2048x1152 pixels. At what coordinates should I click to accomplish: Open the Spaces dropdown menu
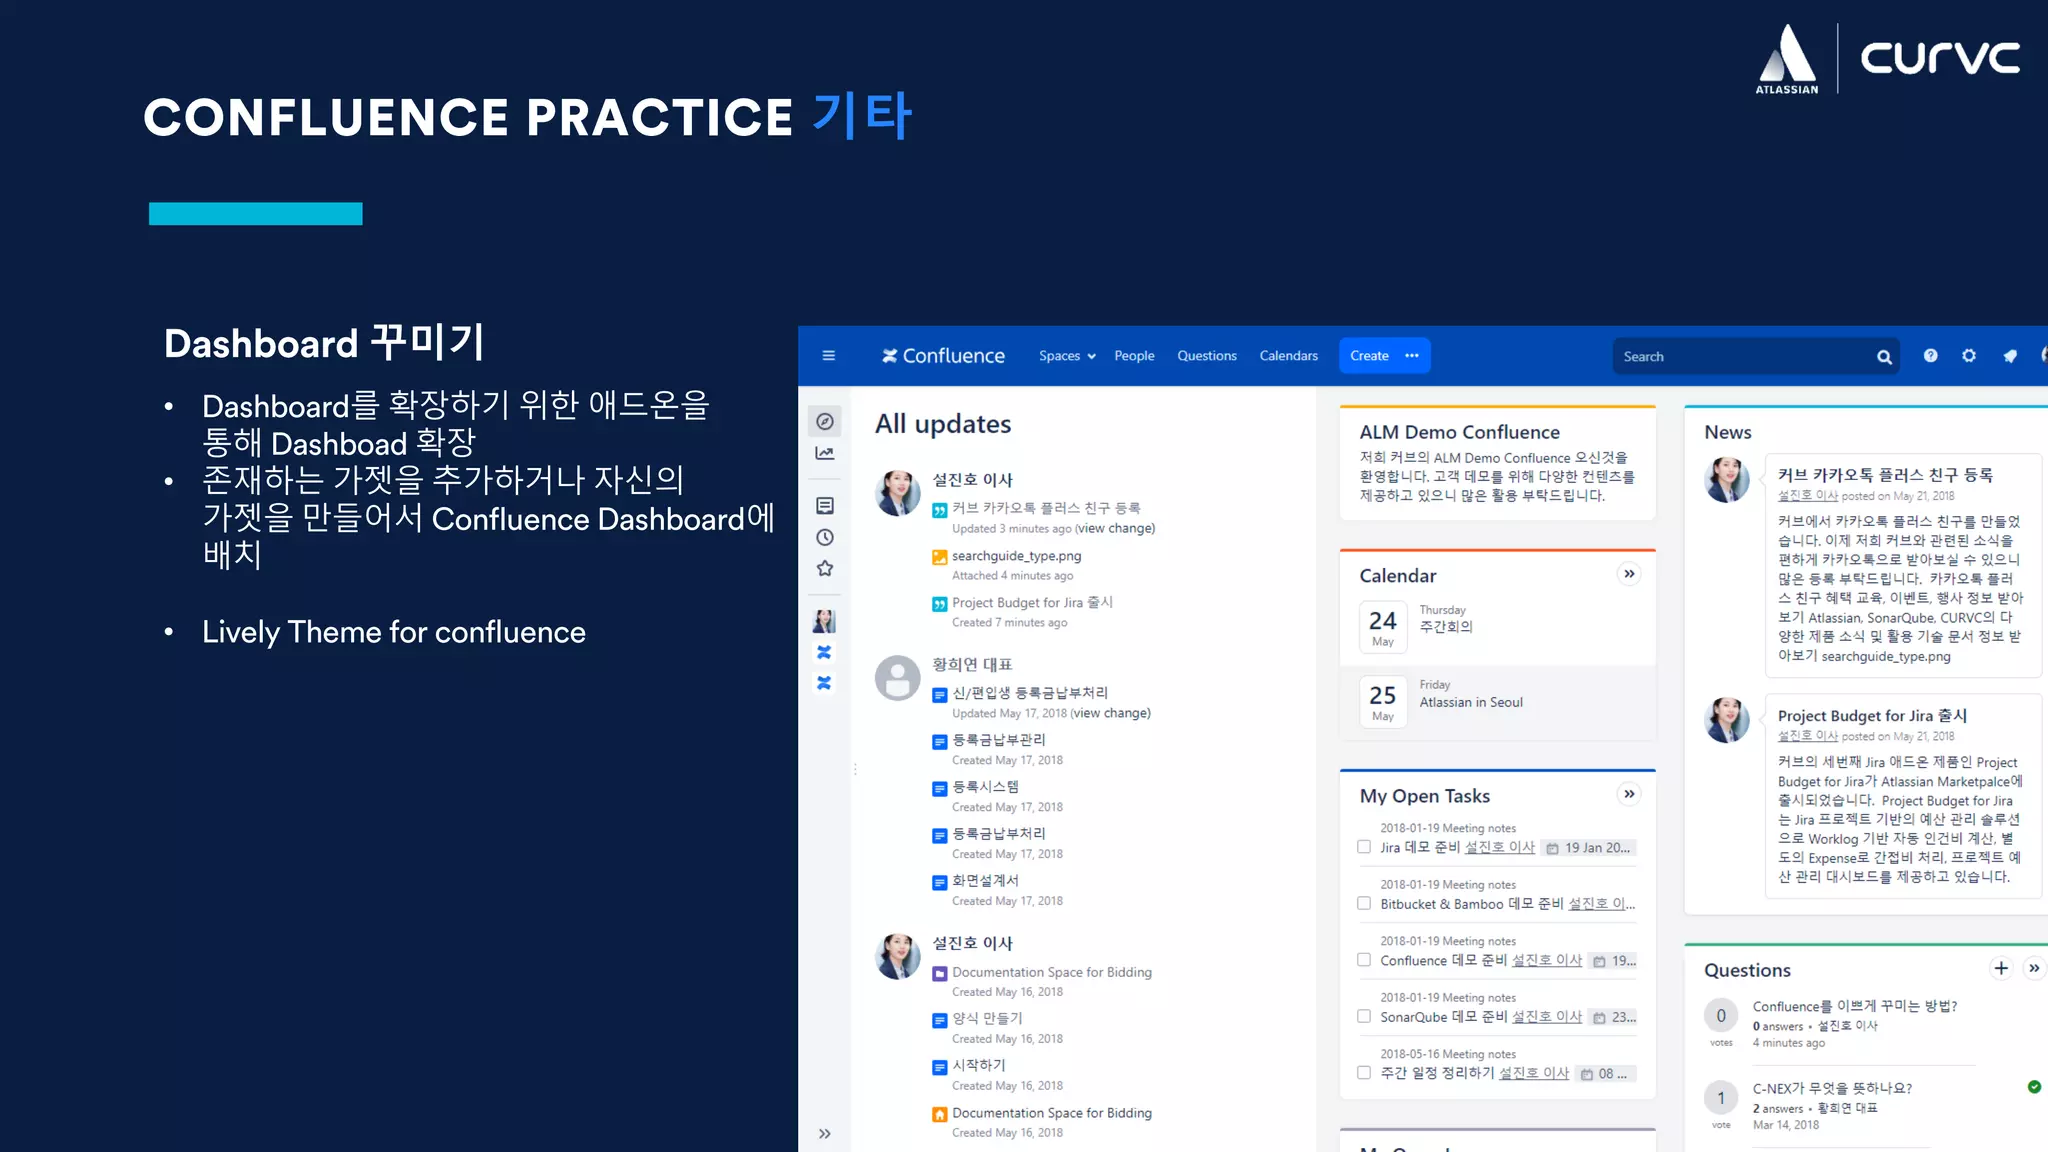pyautogui.click(x=1067, y=356)
